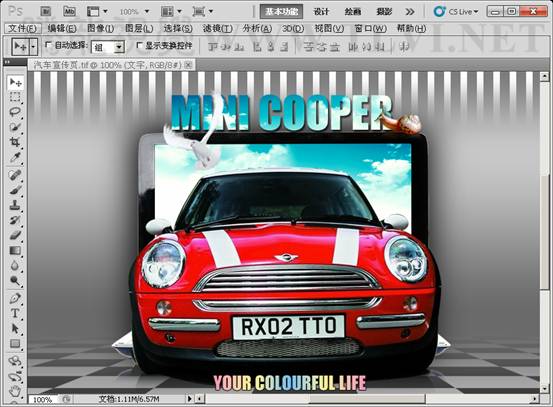This screenshot has width=553, height=407.
Task: Select the Path Selection tool
Action: click(15, 329)
